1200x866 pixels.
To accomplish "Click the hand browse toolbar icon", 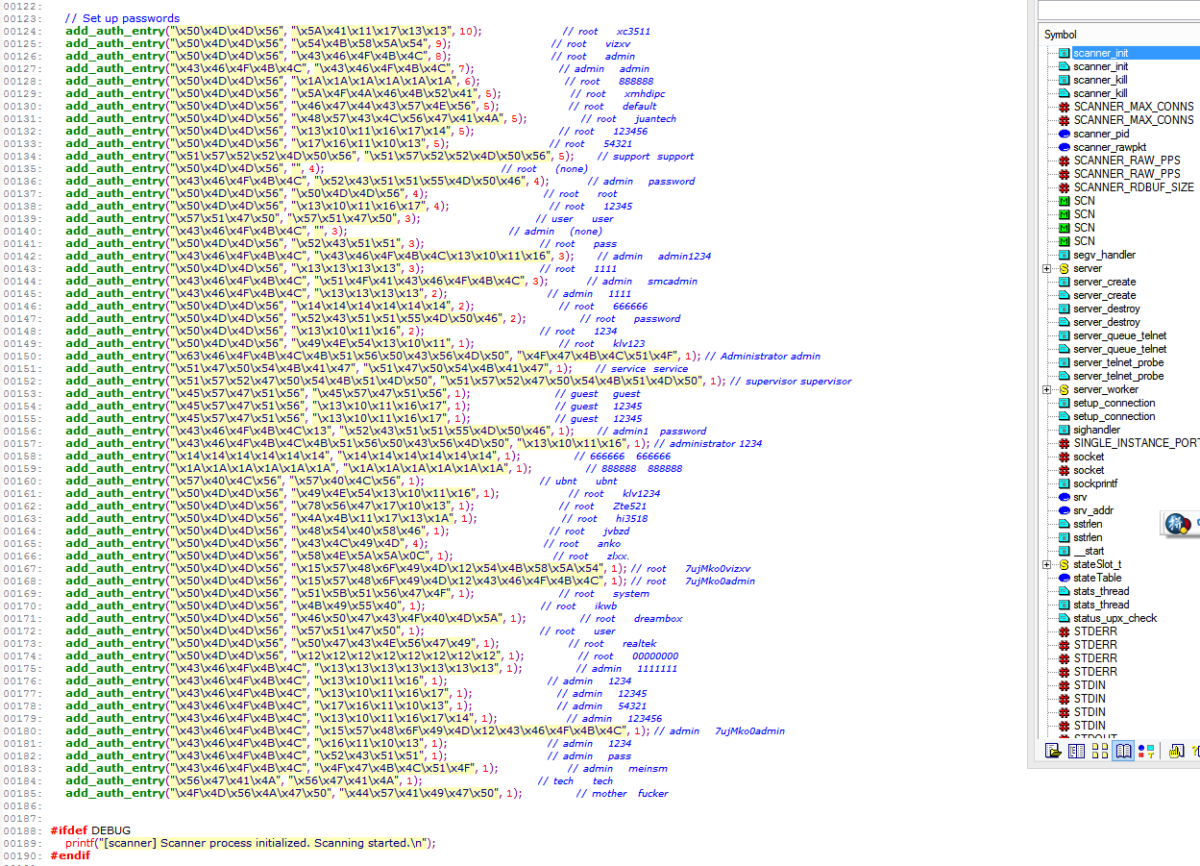I will pyautogui.click(x=1175, y=751).
